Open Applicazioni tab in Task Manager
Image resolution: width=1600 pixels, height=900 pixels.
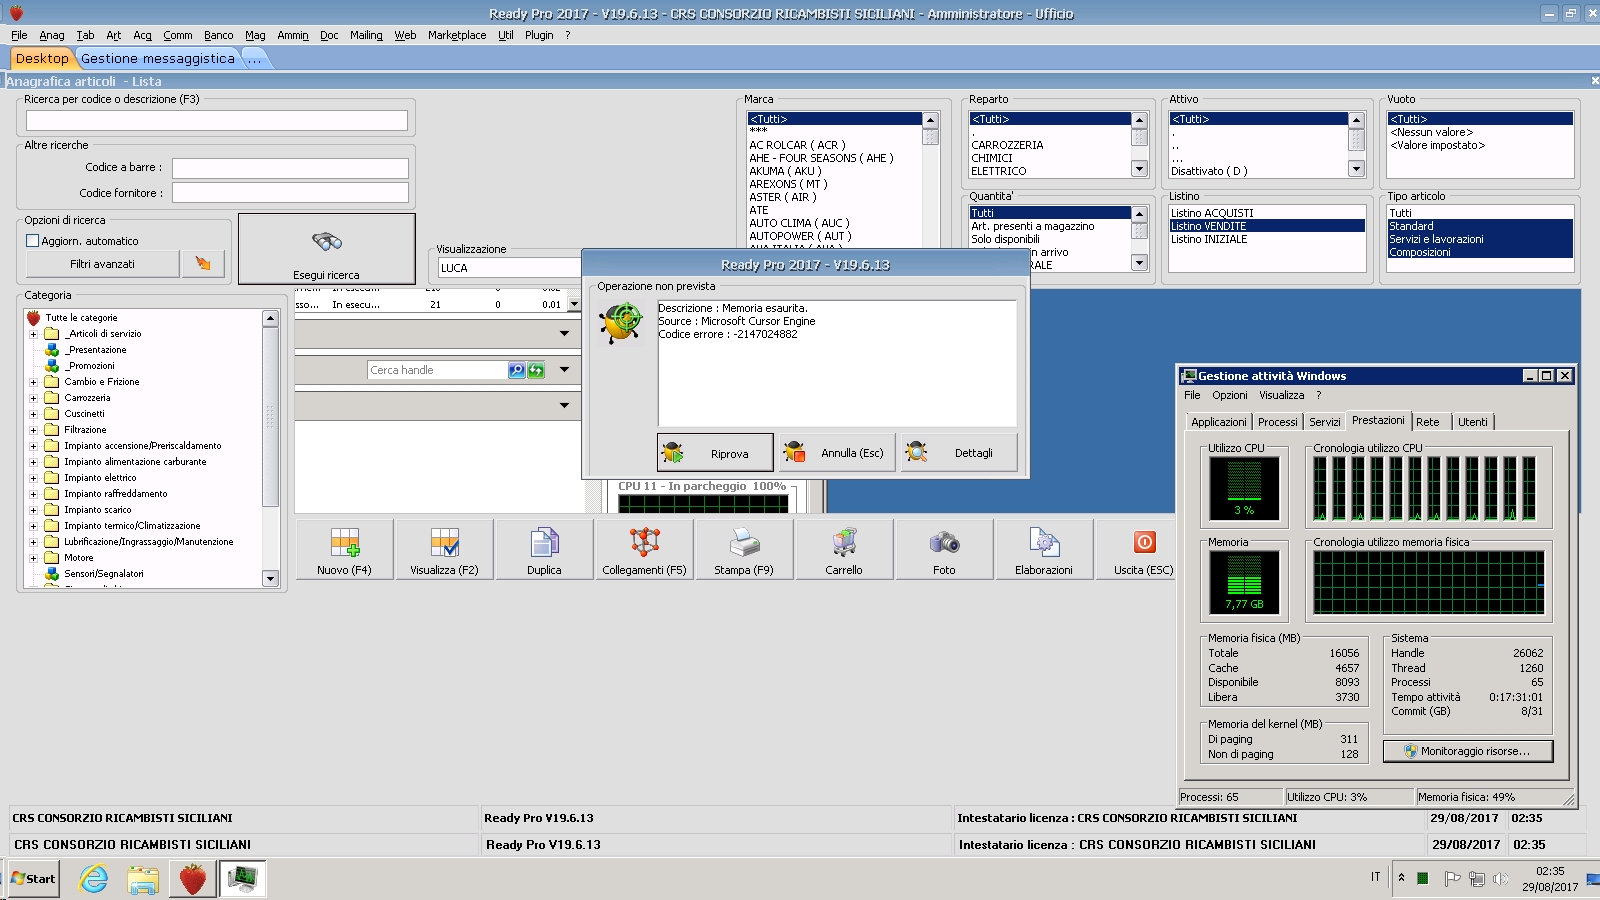[x=1218, y=422]
